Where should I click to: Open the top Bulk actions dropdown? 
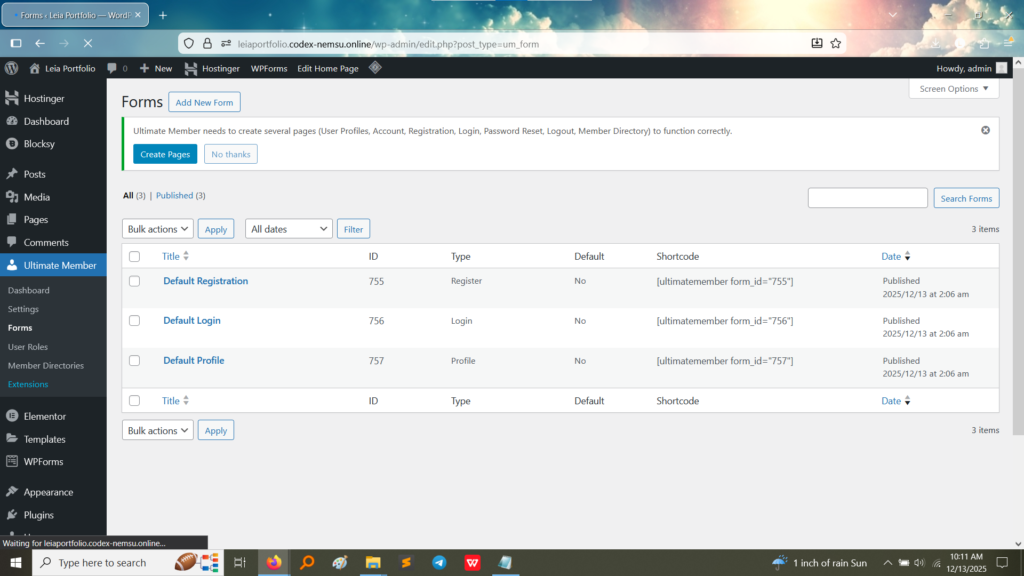[x=157, y=229]
